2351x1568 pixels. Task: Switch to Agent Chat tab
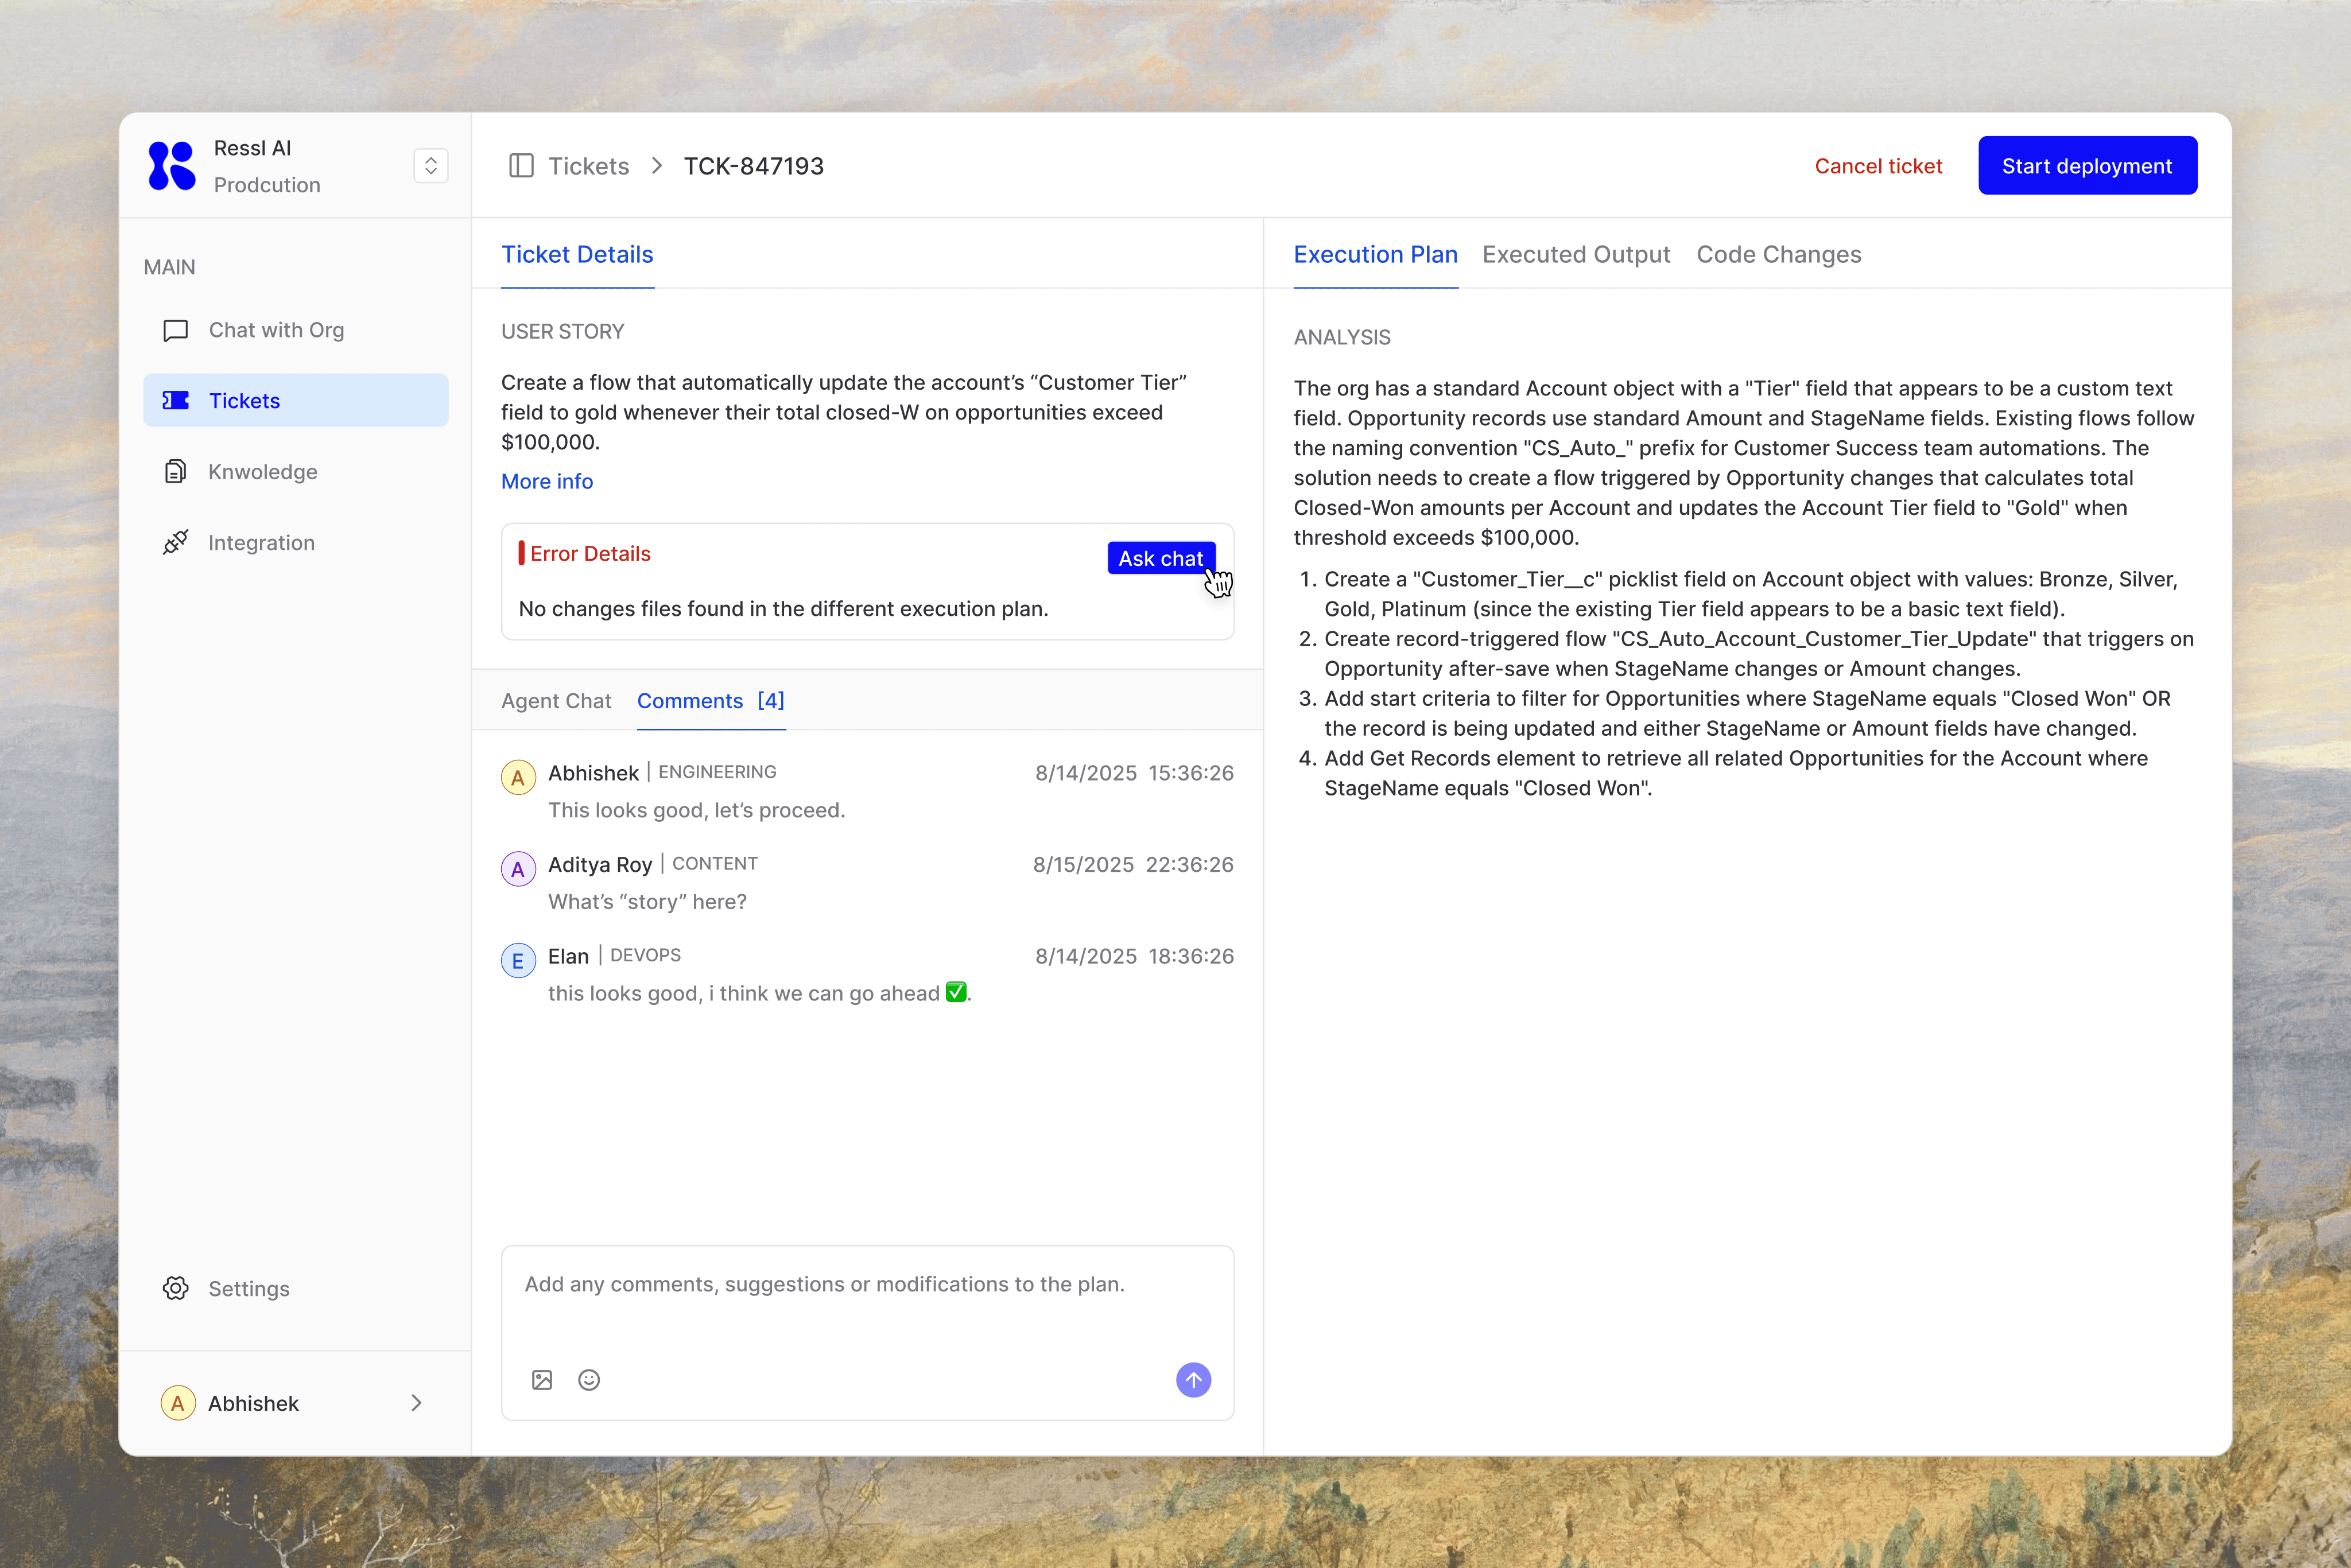[556, 701]
